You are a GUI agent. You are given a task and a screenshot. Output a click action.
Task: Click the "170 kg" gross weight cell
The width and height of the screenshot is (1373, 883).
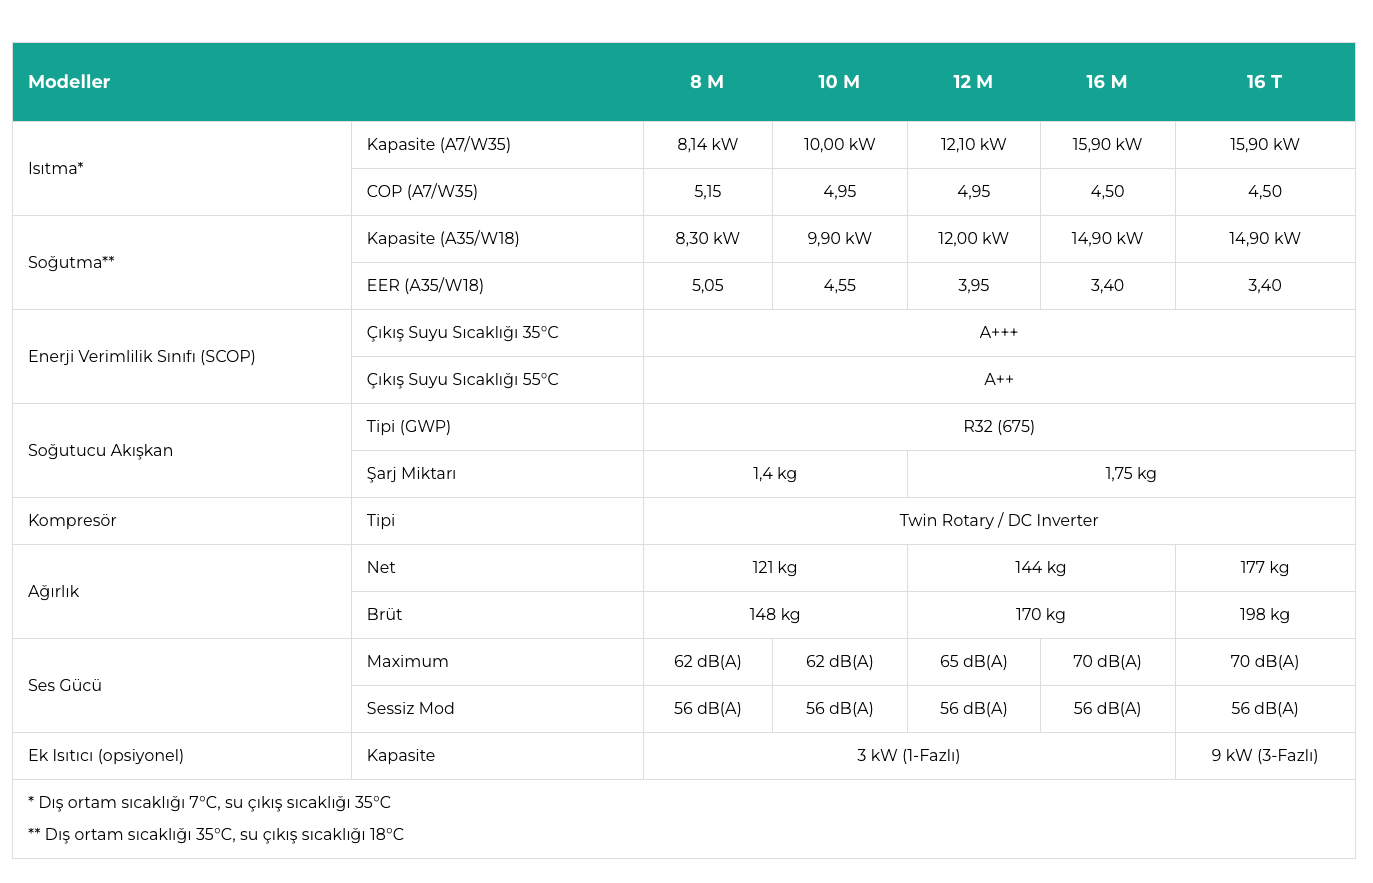click(1040, 614)
